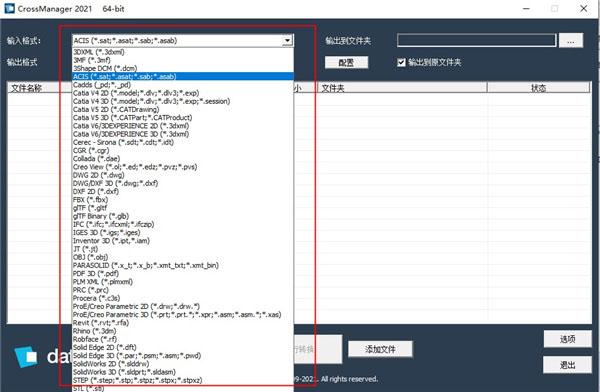
Task: Select Solid Edge 3D (*.par) format
Action: (183, 356)
